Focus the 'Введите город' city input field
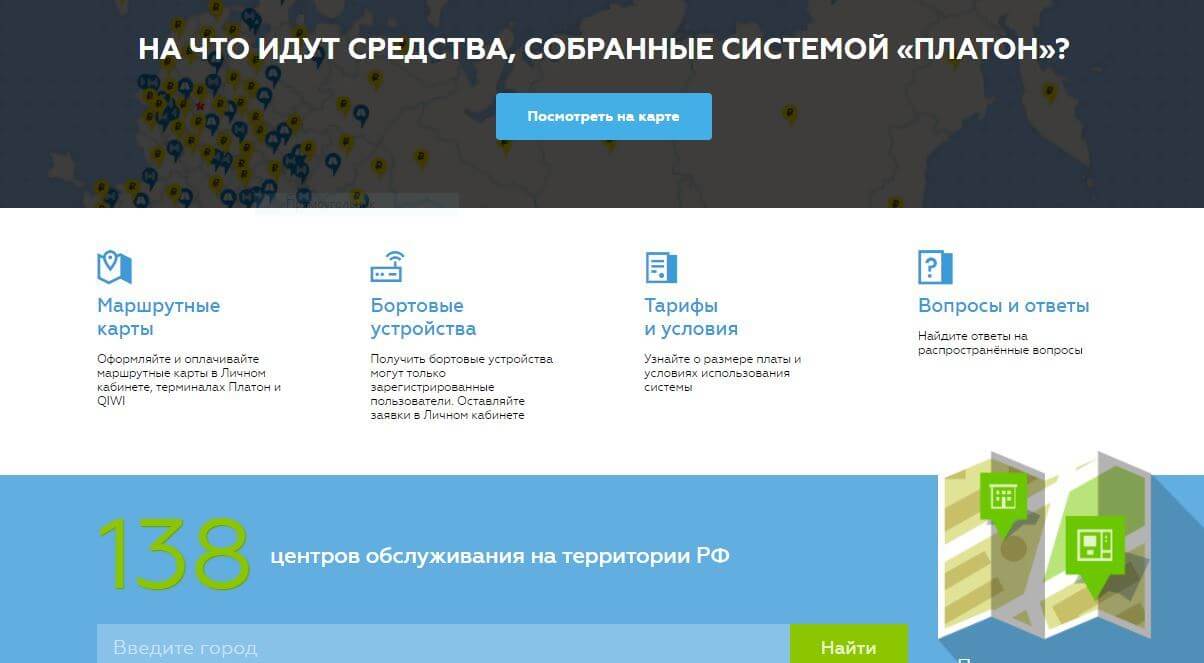Image resolution: width=1204 pixels, height=663 pixels. 443,644
